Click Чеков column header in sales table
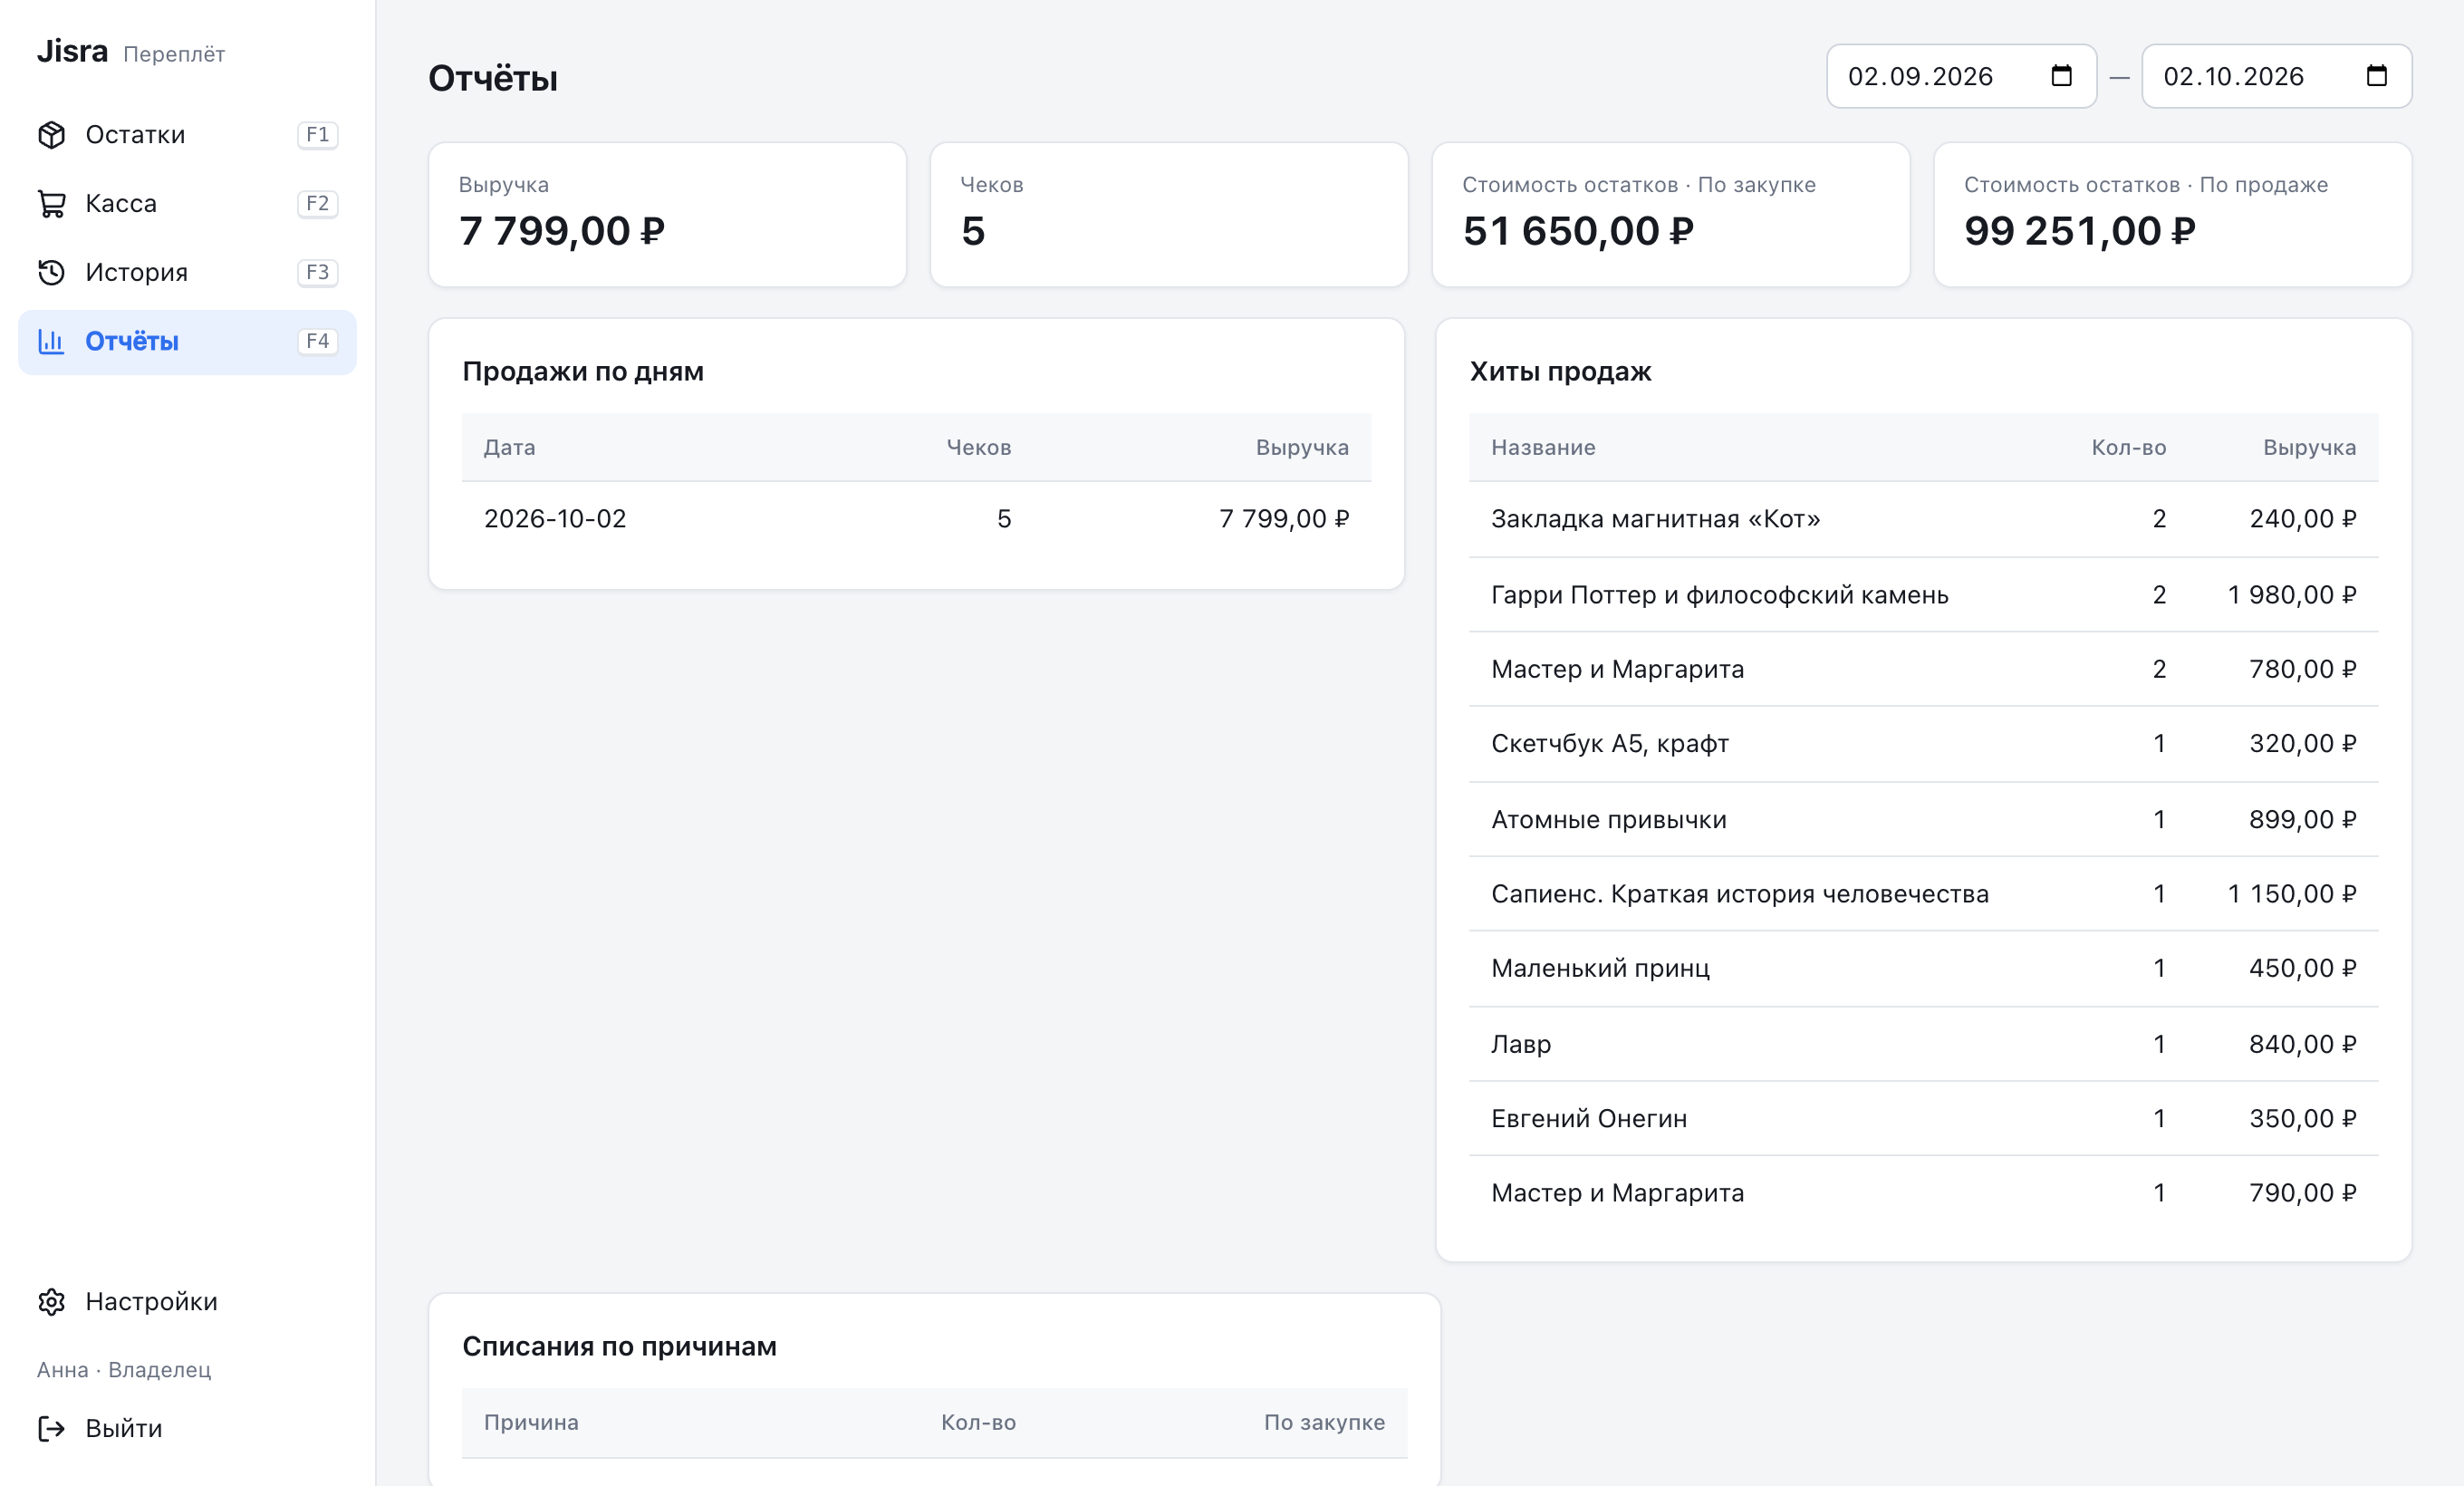Image resolution: width=2464 pixels, height=1486 pixels. point(979,447)
